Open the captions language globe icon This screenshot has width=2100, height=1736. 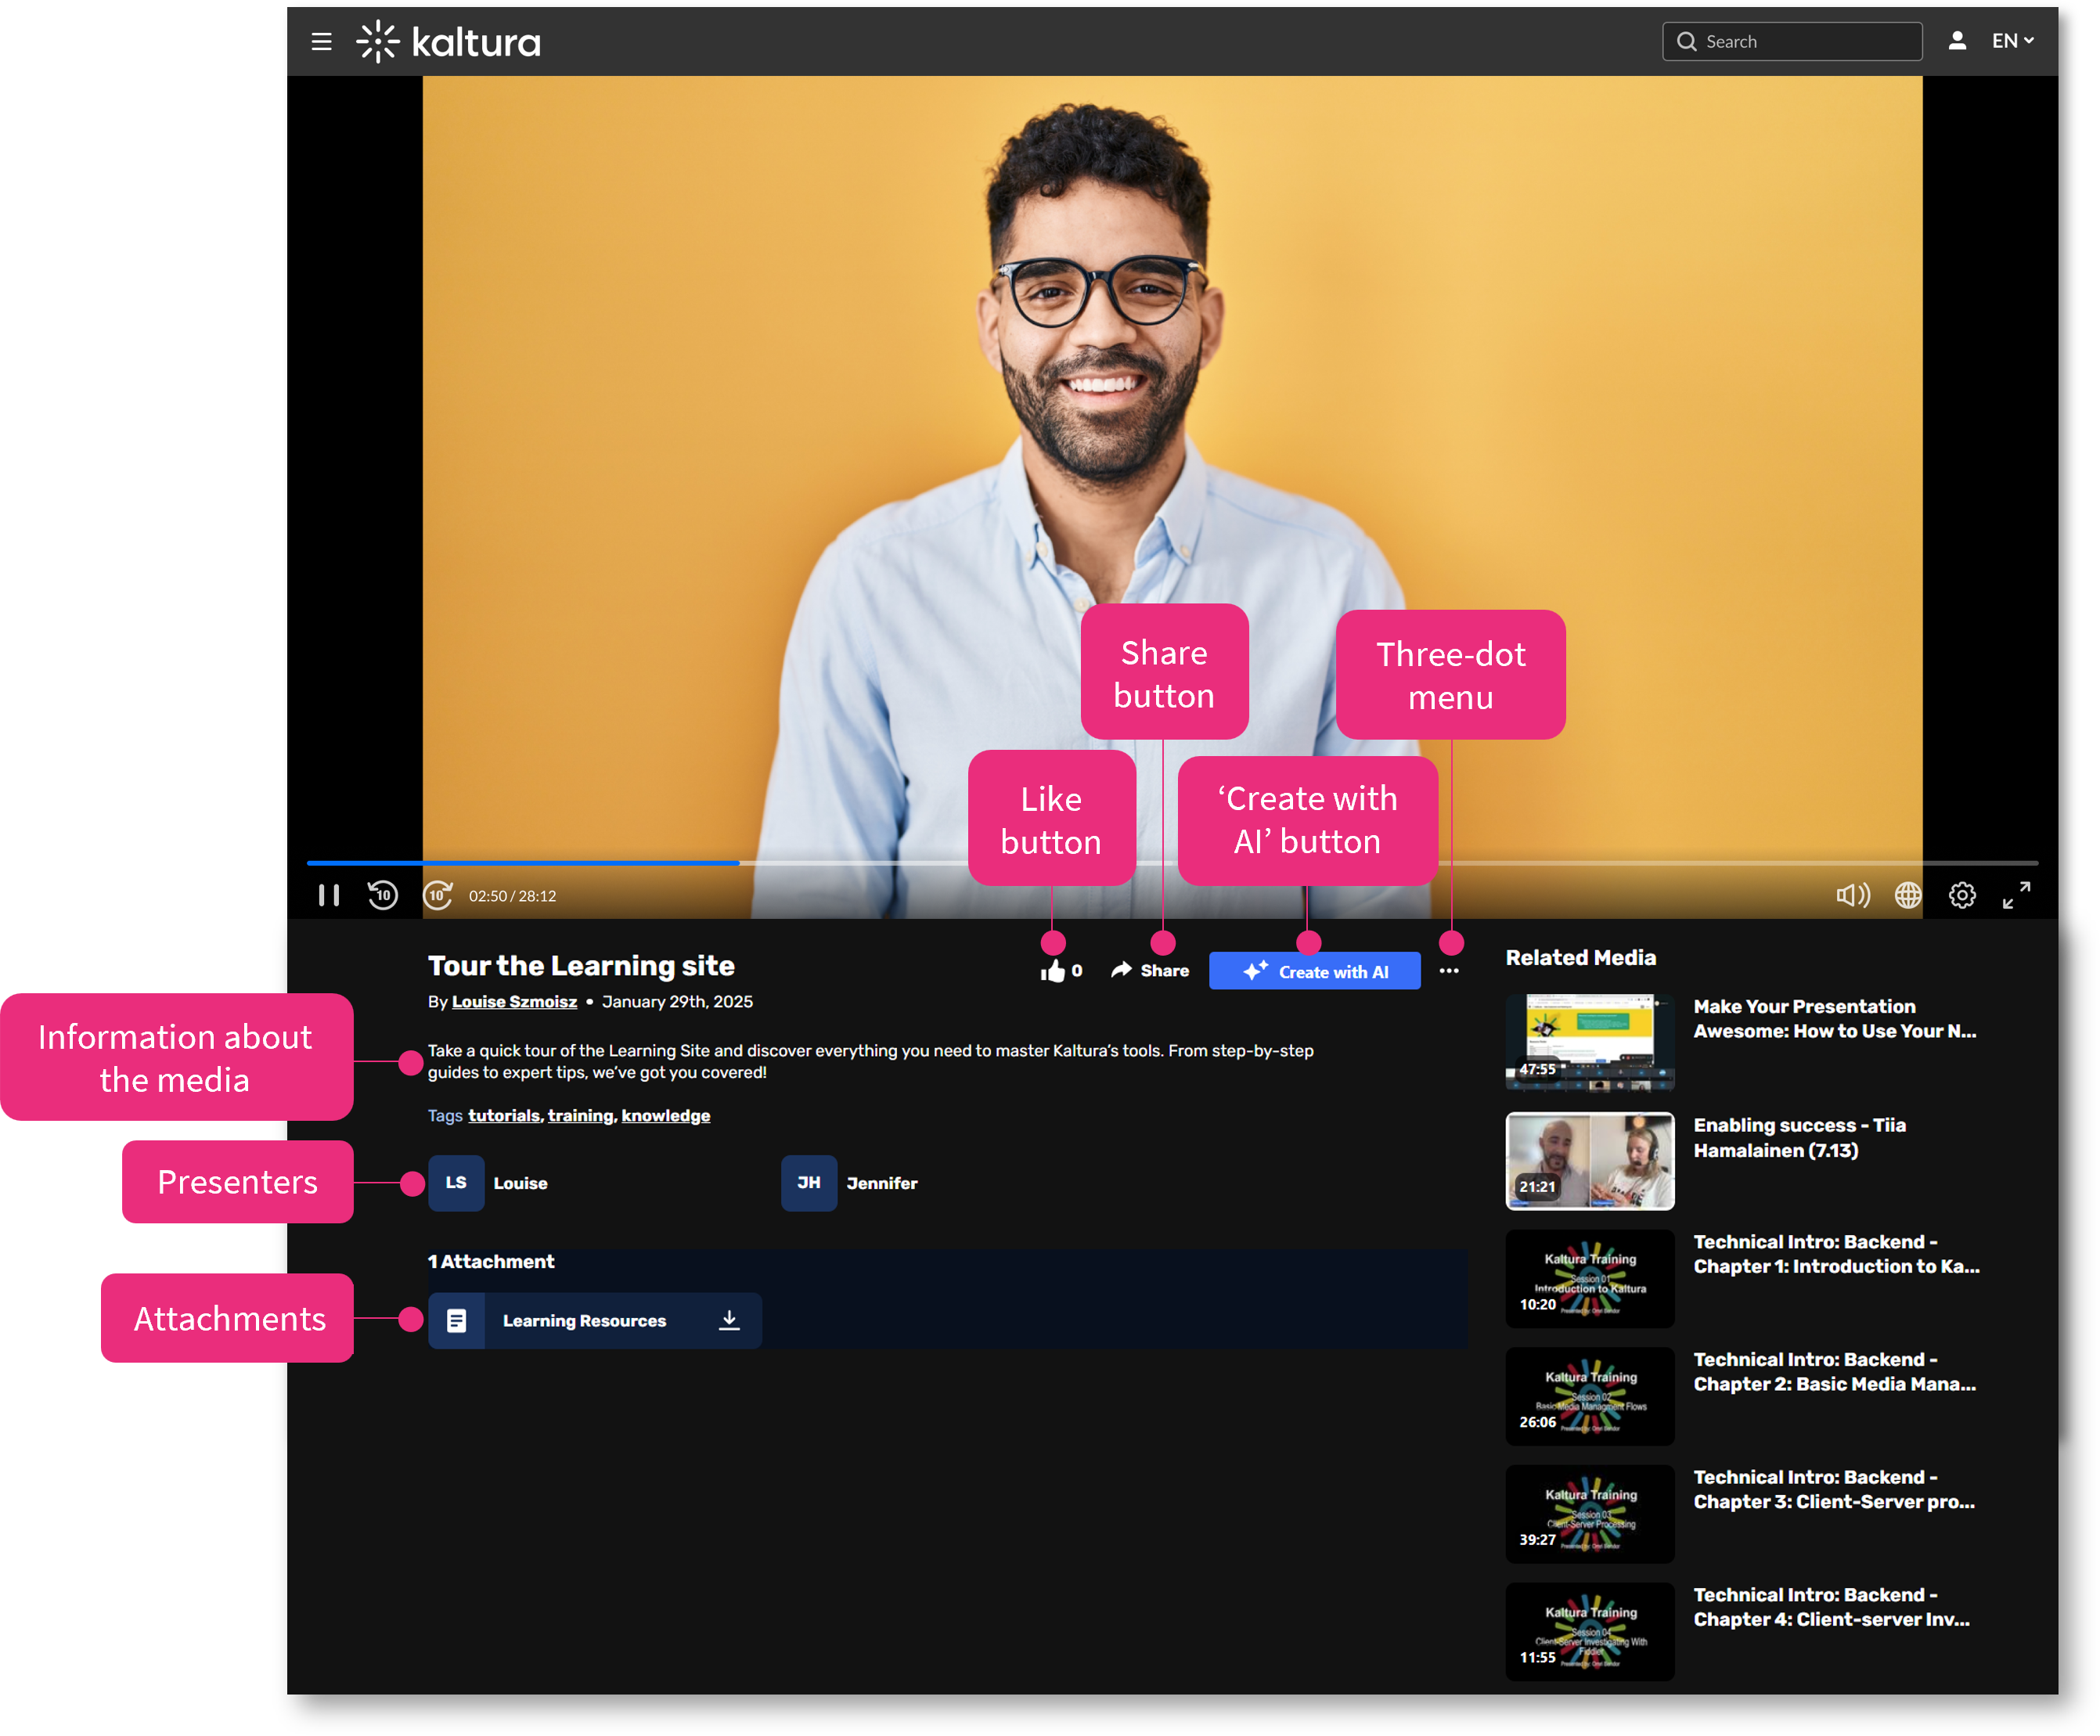[x=1908, y=895]
